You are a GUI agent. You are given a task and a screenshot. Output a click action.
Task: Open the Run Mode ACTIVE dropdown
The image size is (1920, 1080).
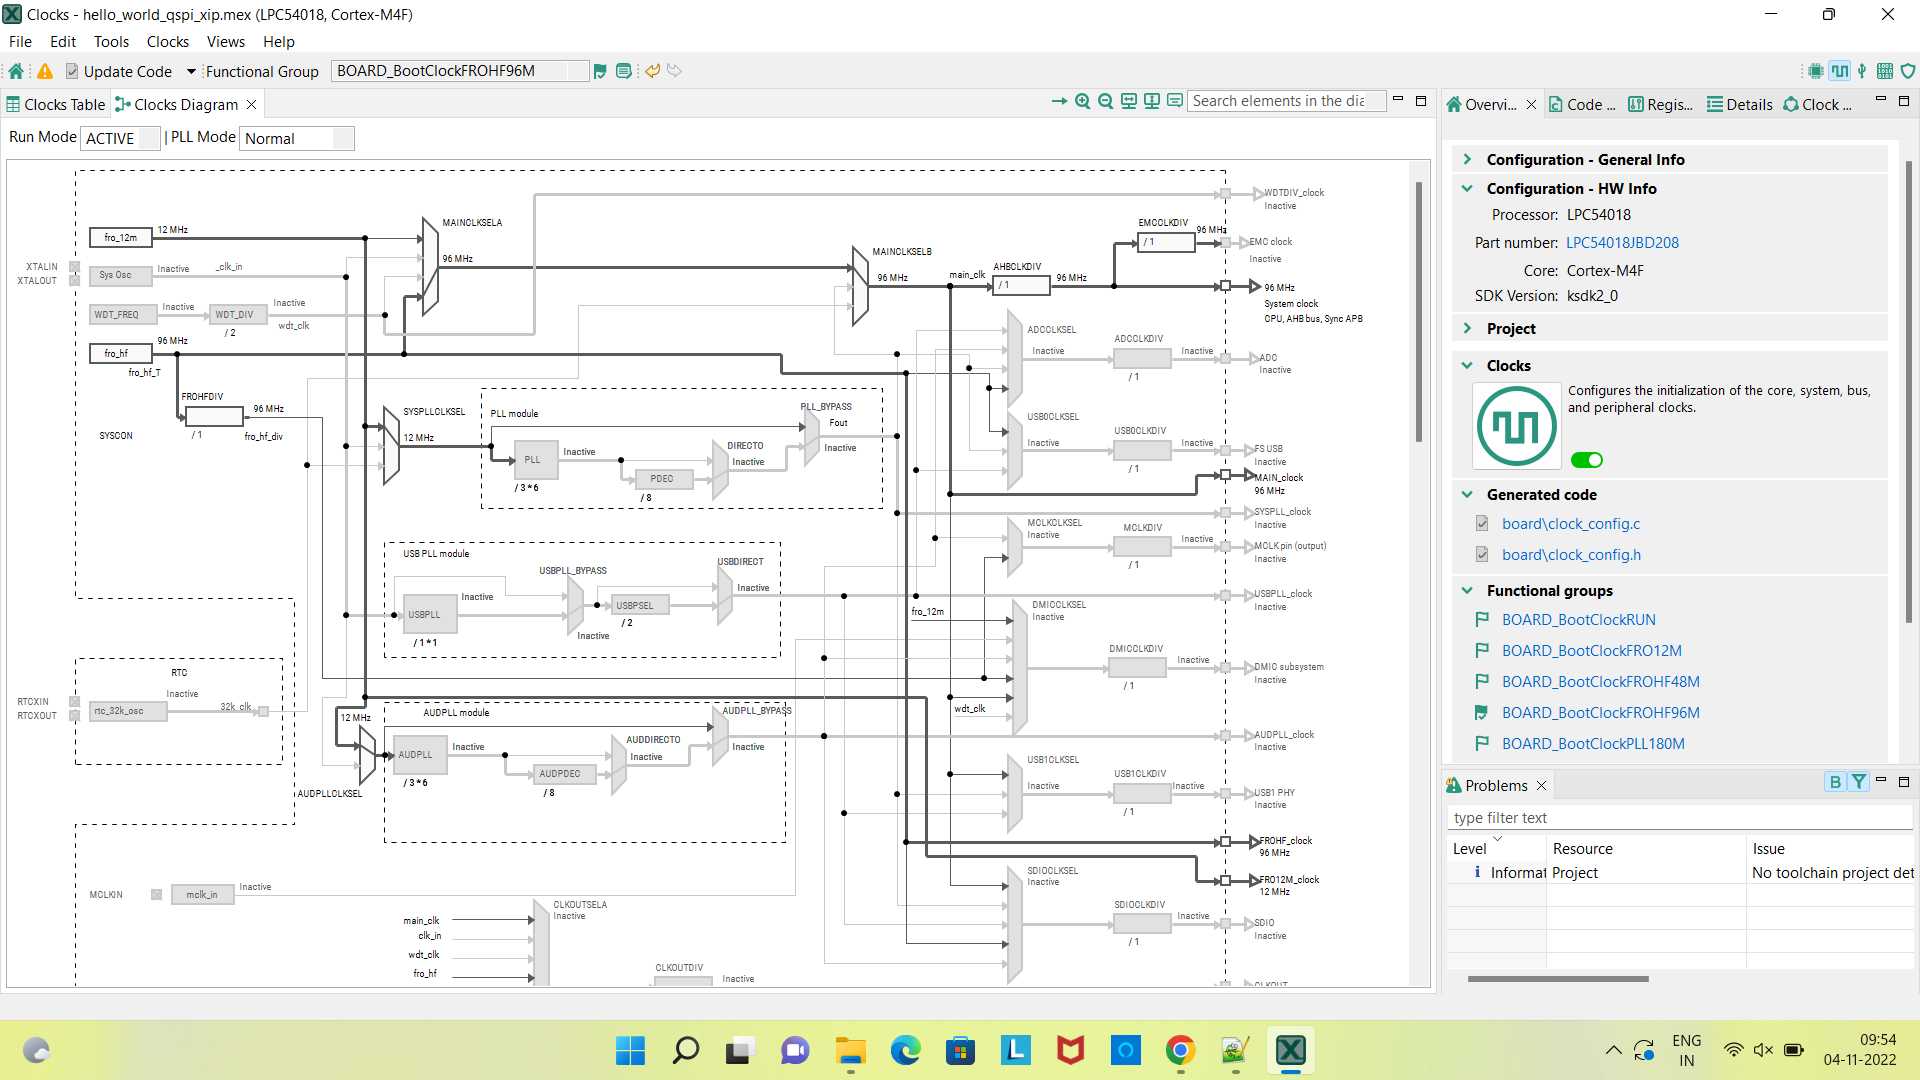coord(121,138)
